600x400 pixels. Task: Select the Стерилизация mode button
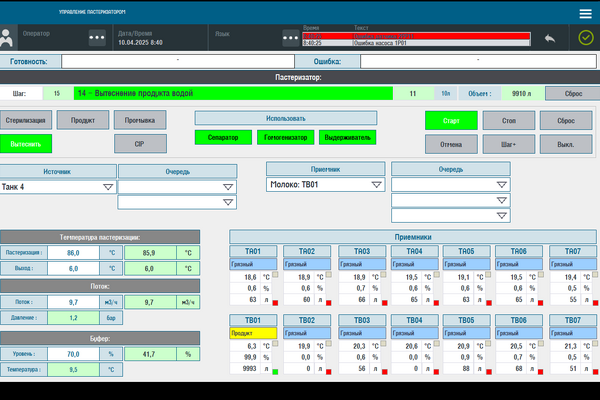tap(26, 120)
